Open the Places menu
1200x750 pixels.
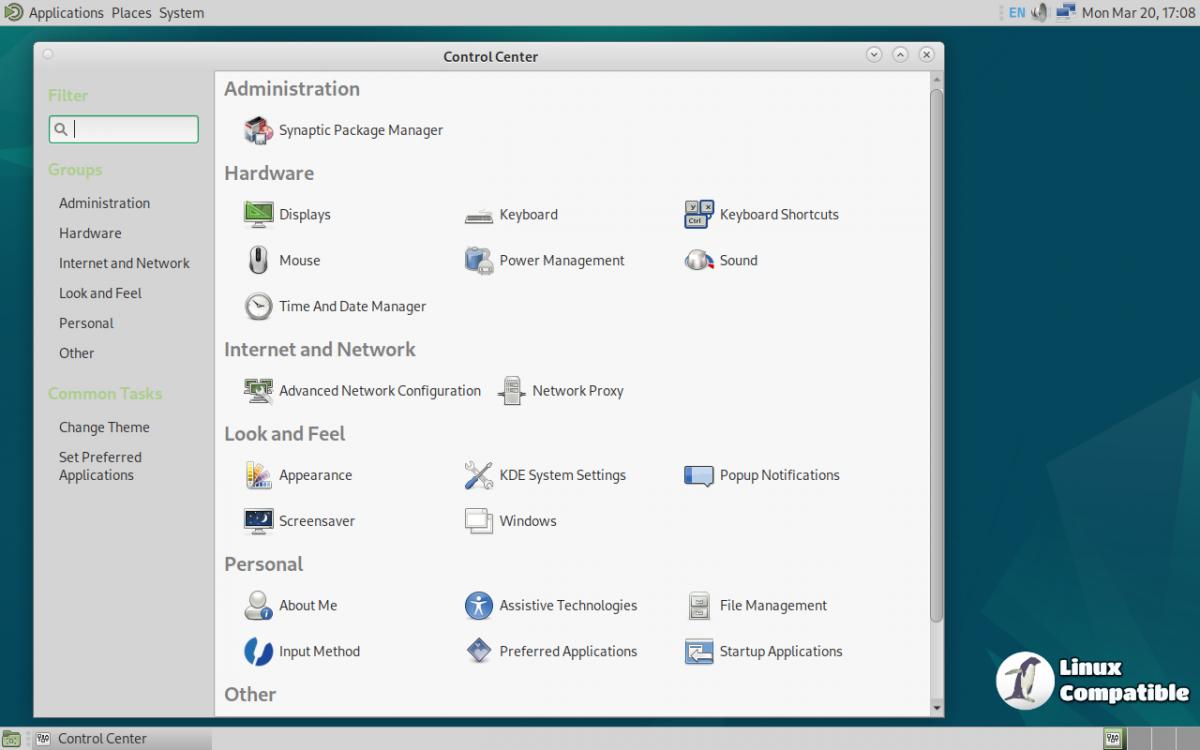tap(131, 13)
